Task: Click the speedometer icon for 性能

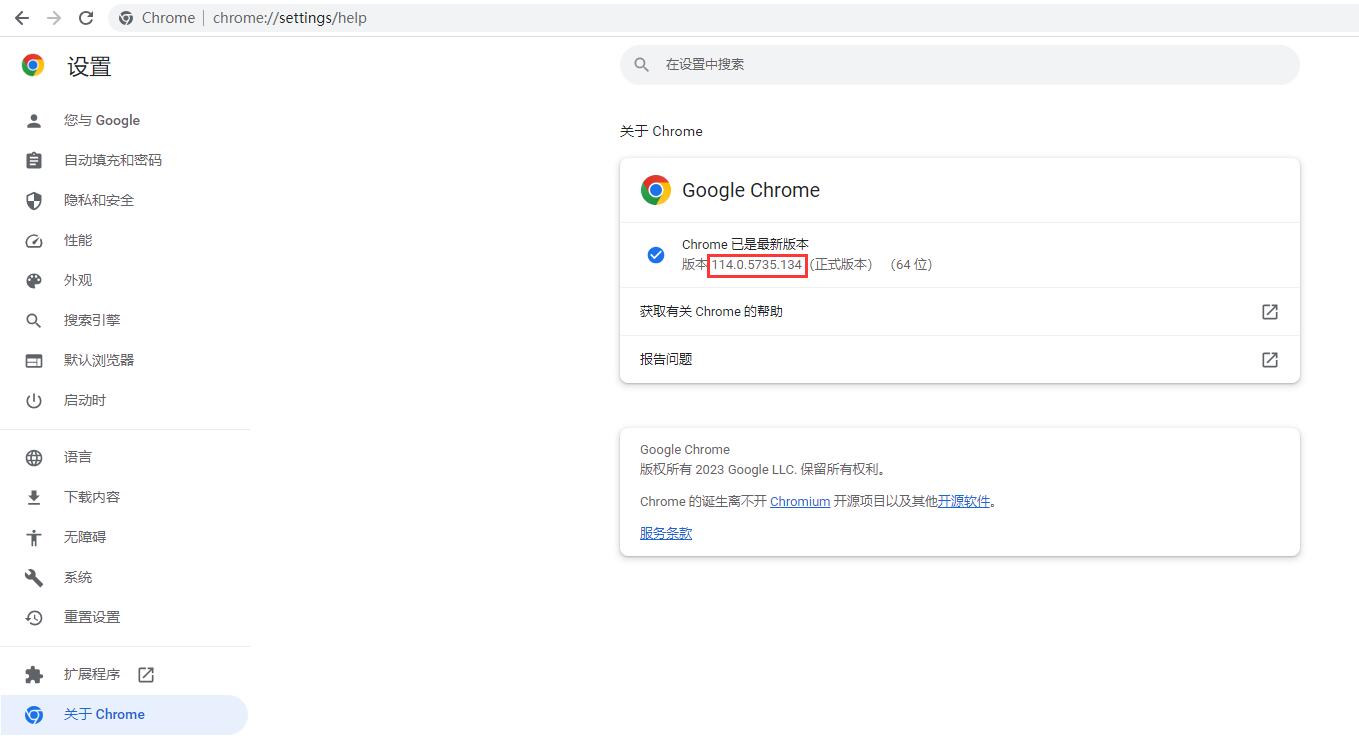Action: 34,240
